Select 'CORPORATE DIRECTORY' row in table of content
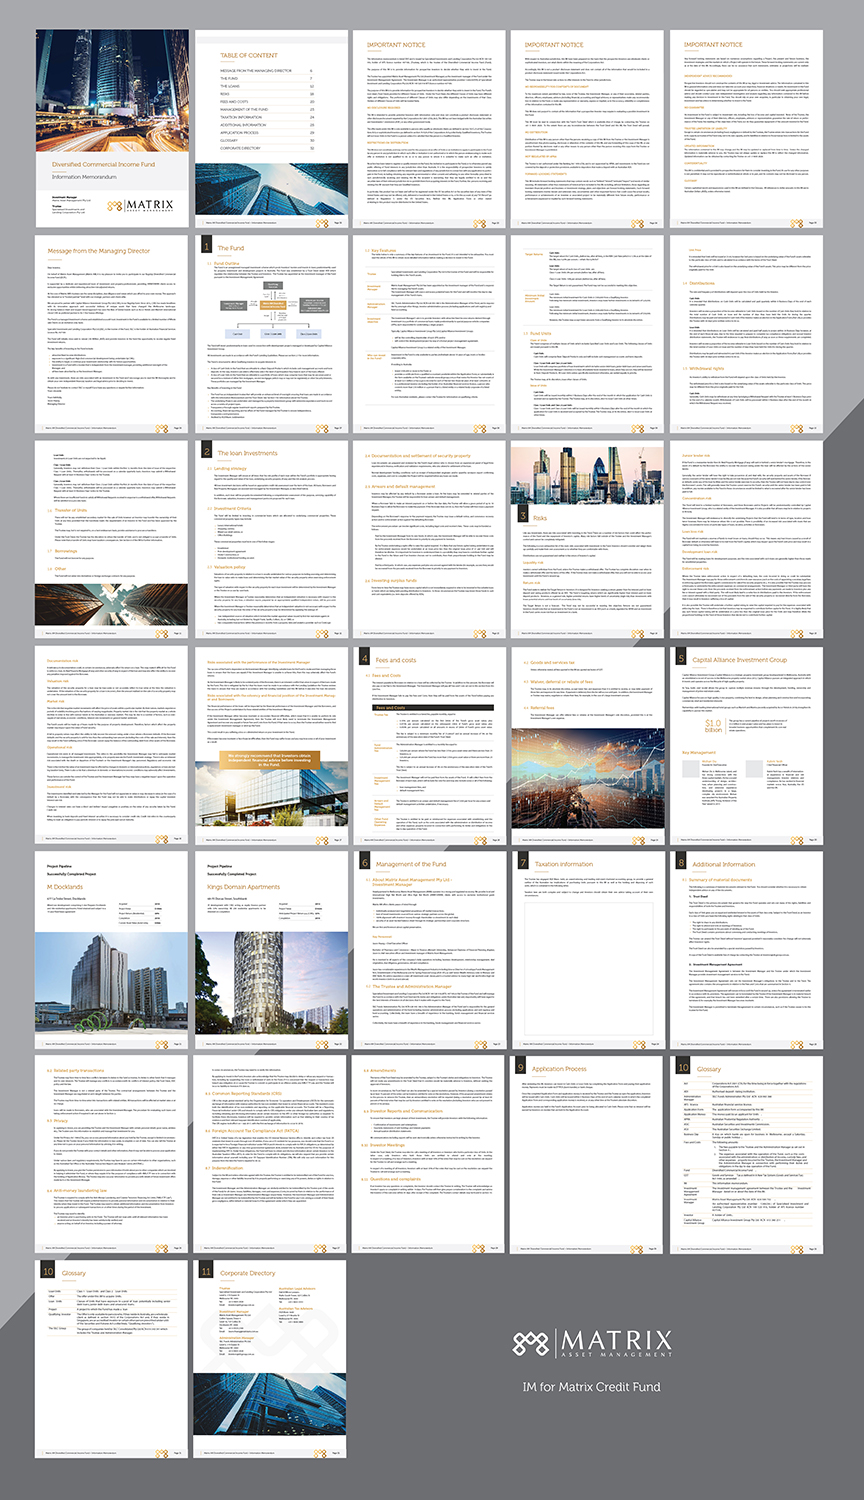 267,148
